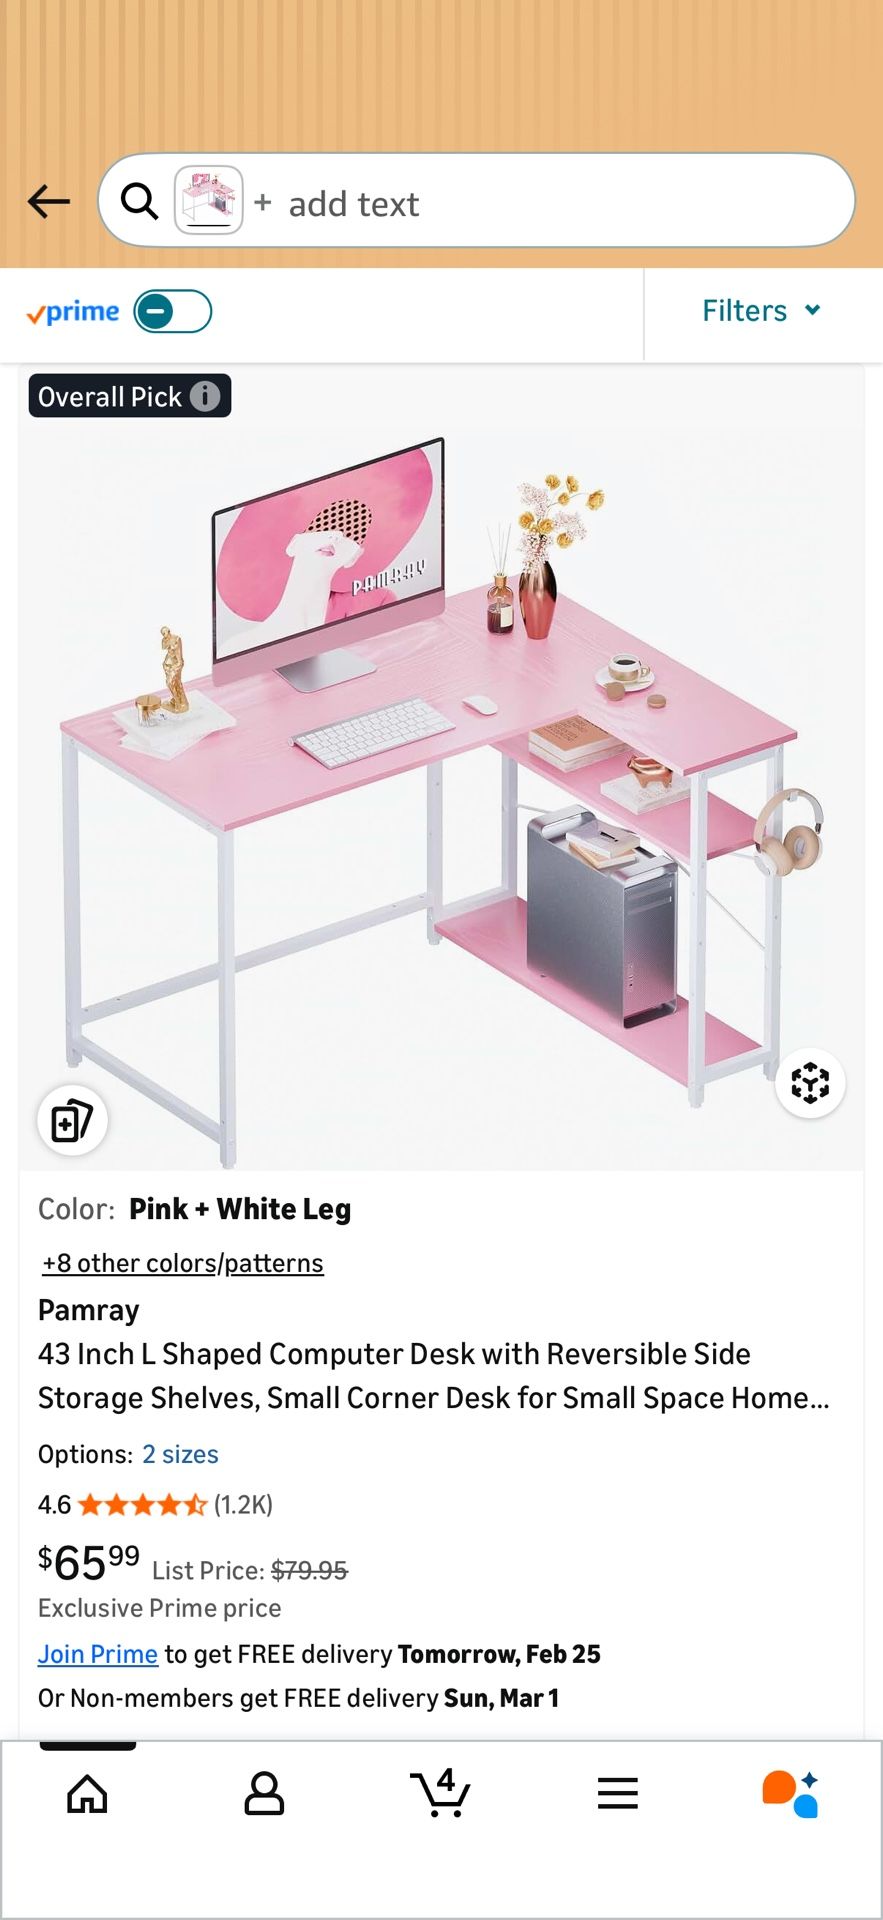Screen dimensions: 883x1920
Task: Show +8 other colors/patterns
Action: (183, 1263)
